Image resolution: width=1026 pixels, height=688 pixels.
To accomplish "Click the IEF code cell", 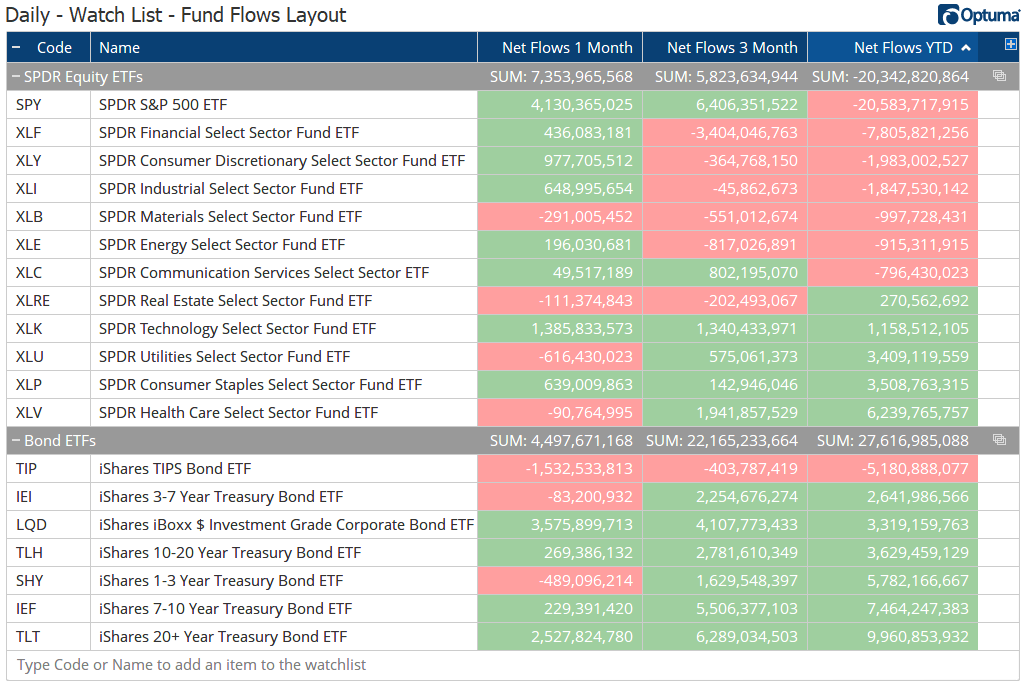I will tap(48, 609).
